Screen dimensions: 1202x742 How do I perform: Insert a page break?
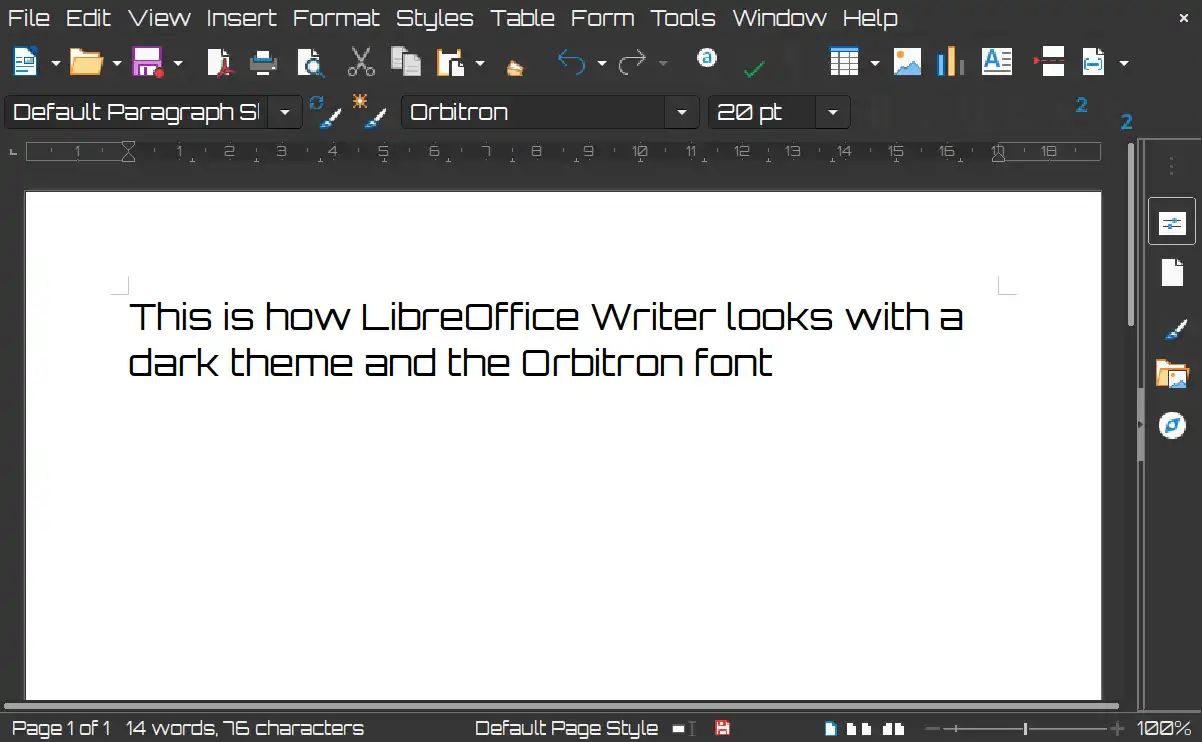pos(1049,62)
